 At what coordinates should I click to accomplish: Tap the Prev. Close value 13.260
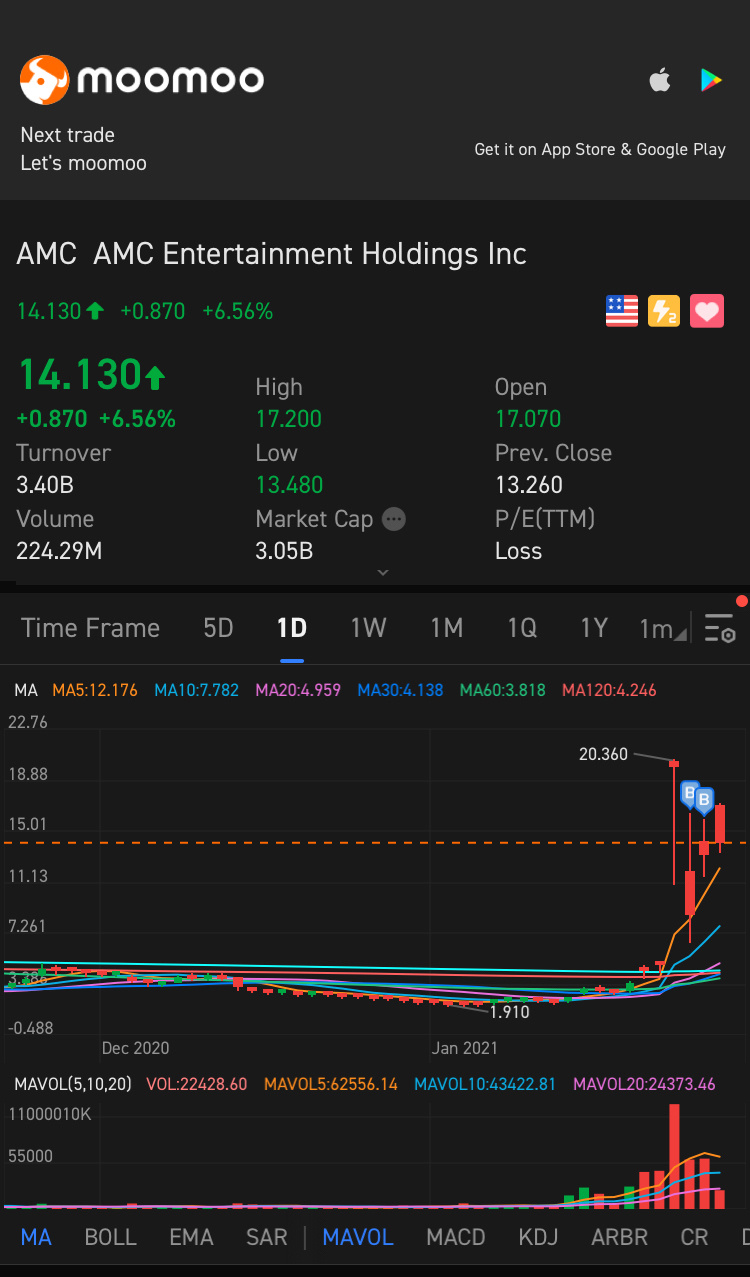[529, 485]
